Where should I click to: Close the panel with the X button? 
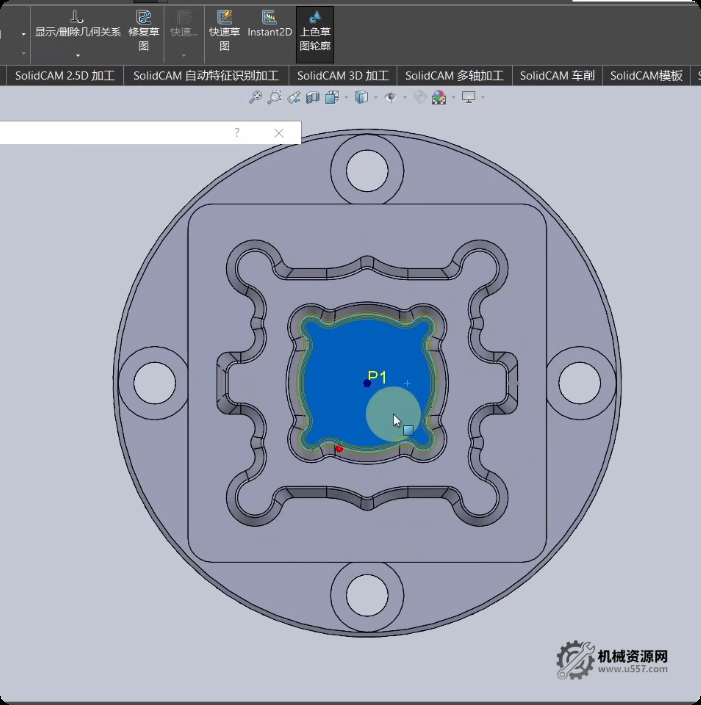click(279, 133)
